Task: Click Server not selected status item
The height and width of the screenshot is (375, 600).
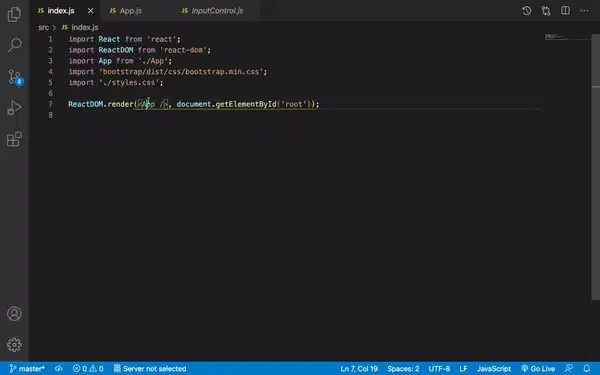Action: point(150,368)
